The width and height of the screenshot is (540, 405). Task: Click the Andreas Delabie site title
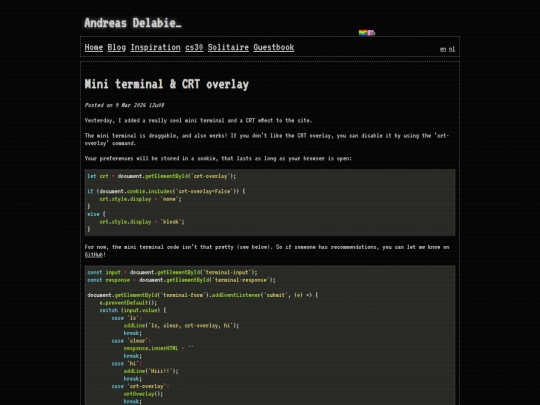click(x=133, y=23)
